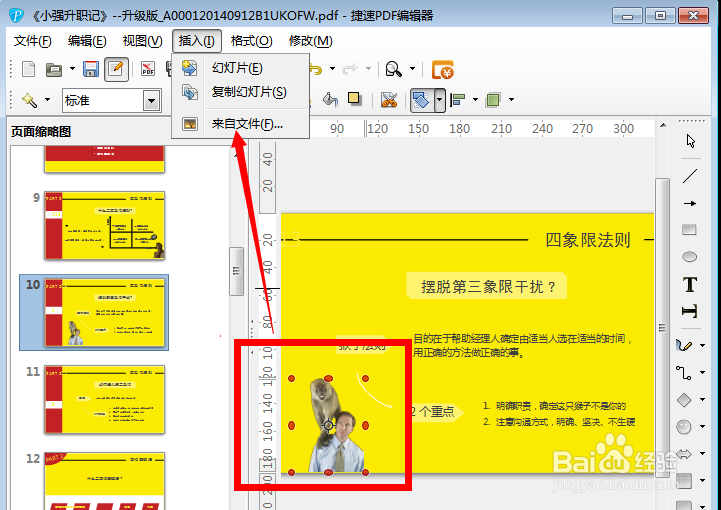This screenshot has height=510, width=721.
Task: Close the 插入(I) menu
Action: pos(197,41)
